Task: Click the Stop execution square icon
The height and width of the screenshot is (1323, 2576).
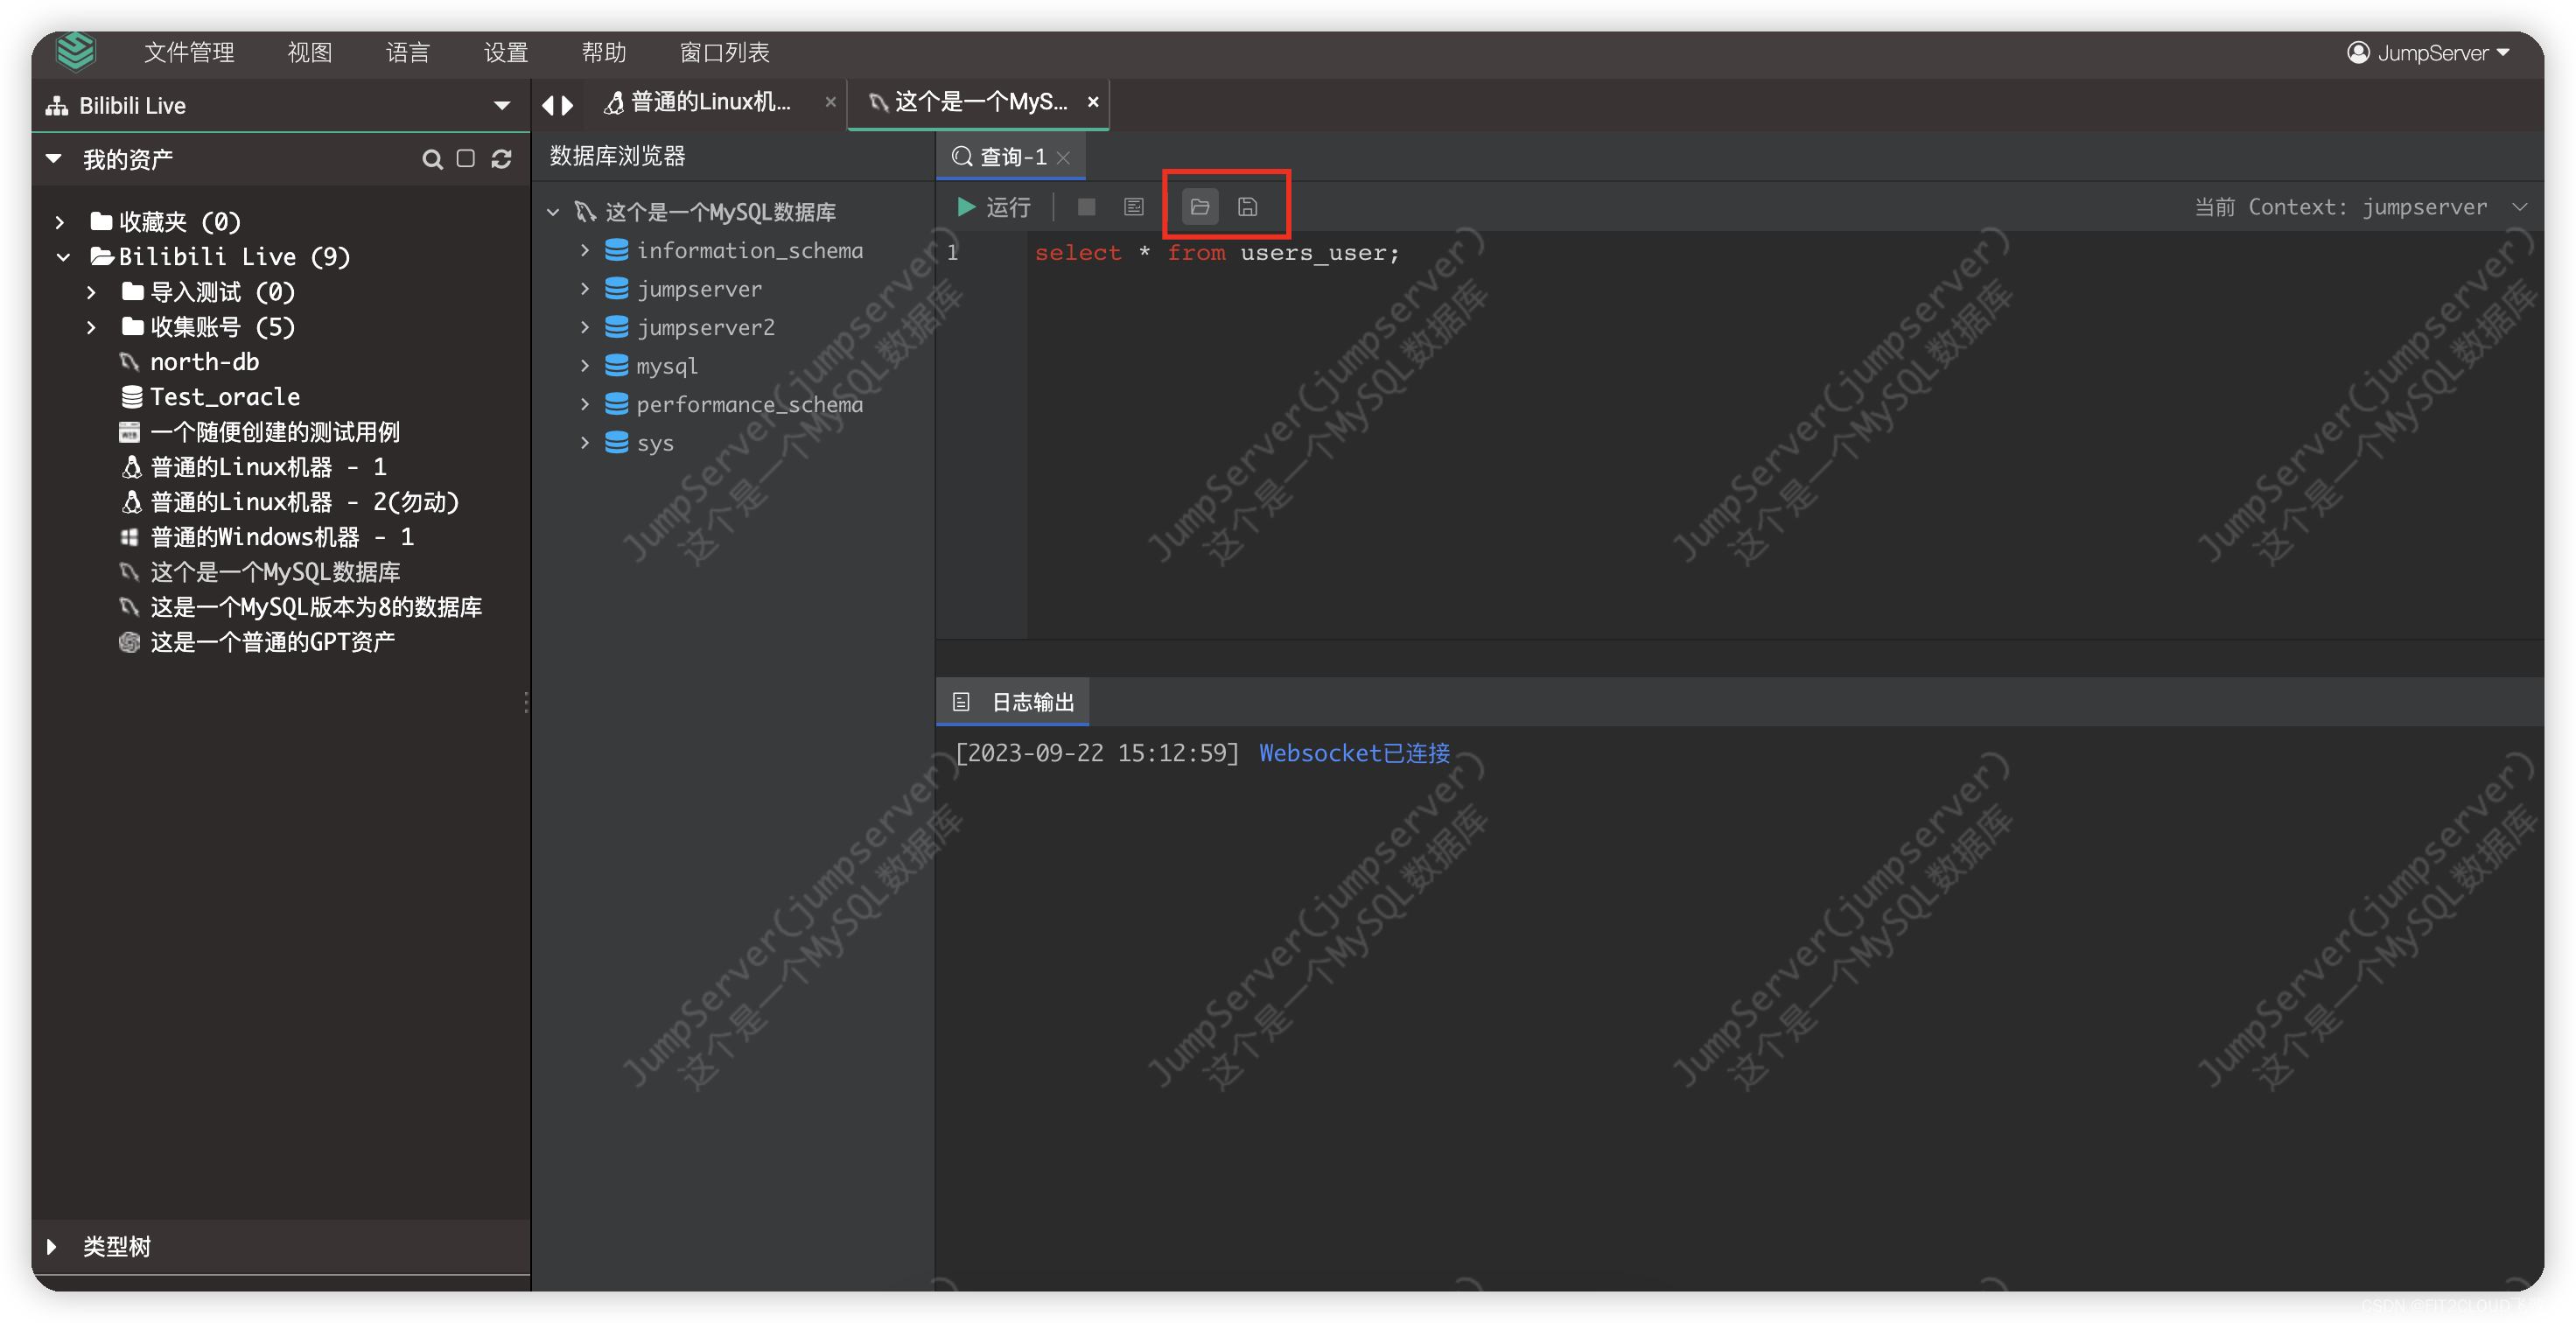Action: (x=1086, y=207)
